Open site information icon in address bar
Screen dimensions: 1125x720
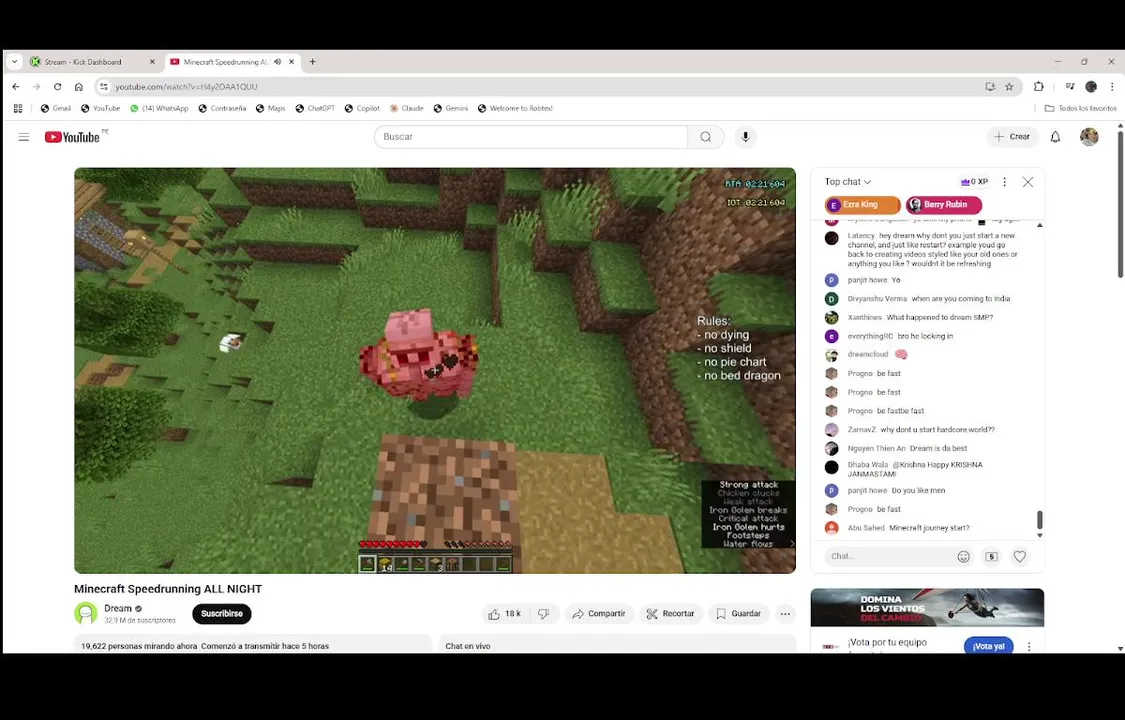(103, 87)
